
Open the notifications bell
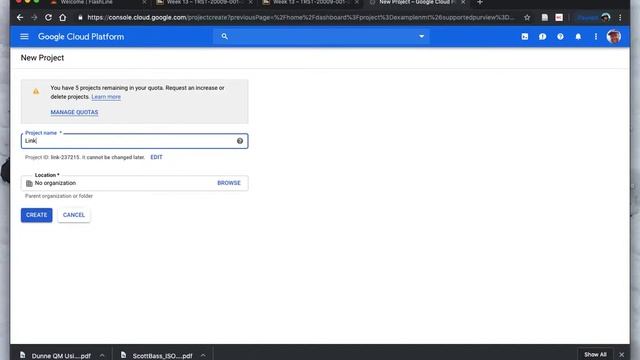578,37
